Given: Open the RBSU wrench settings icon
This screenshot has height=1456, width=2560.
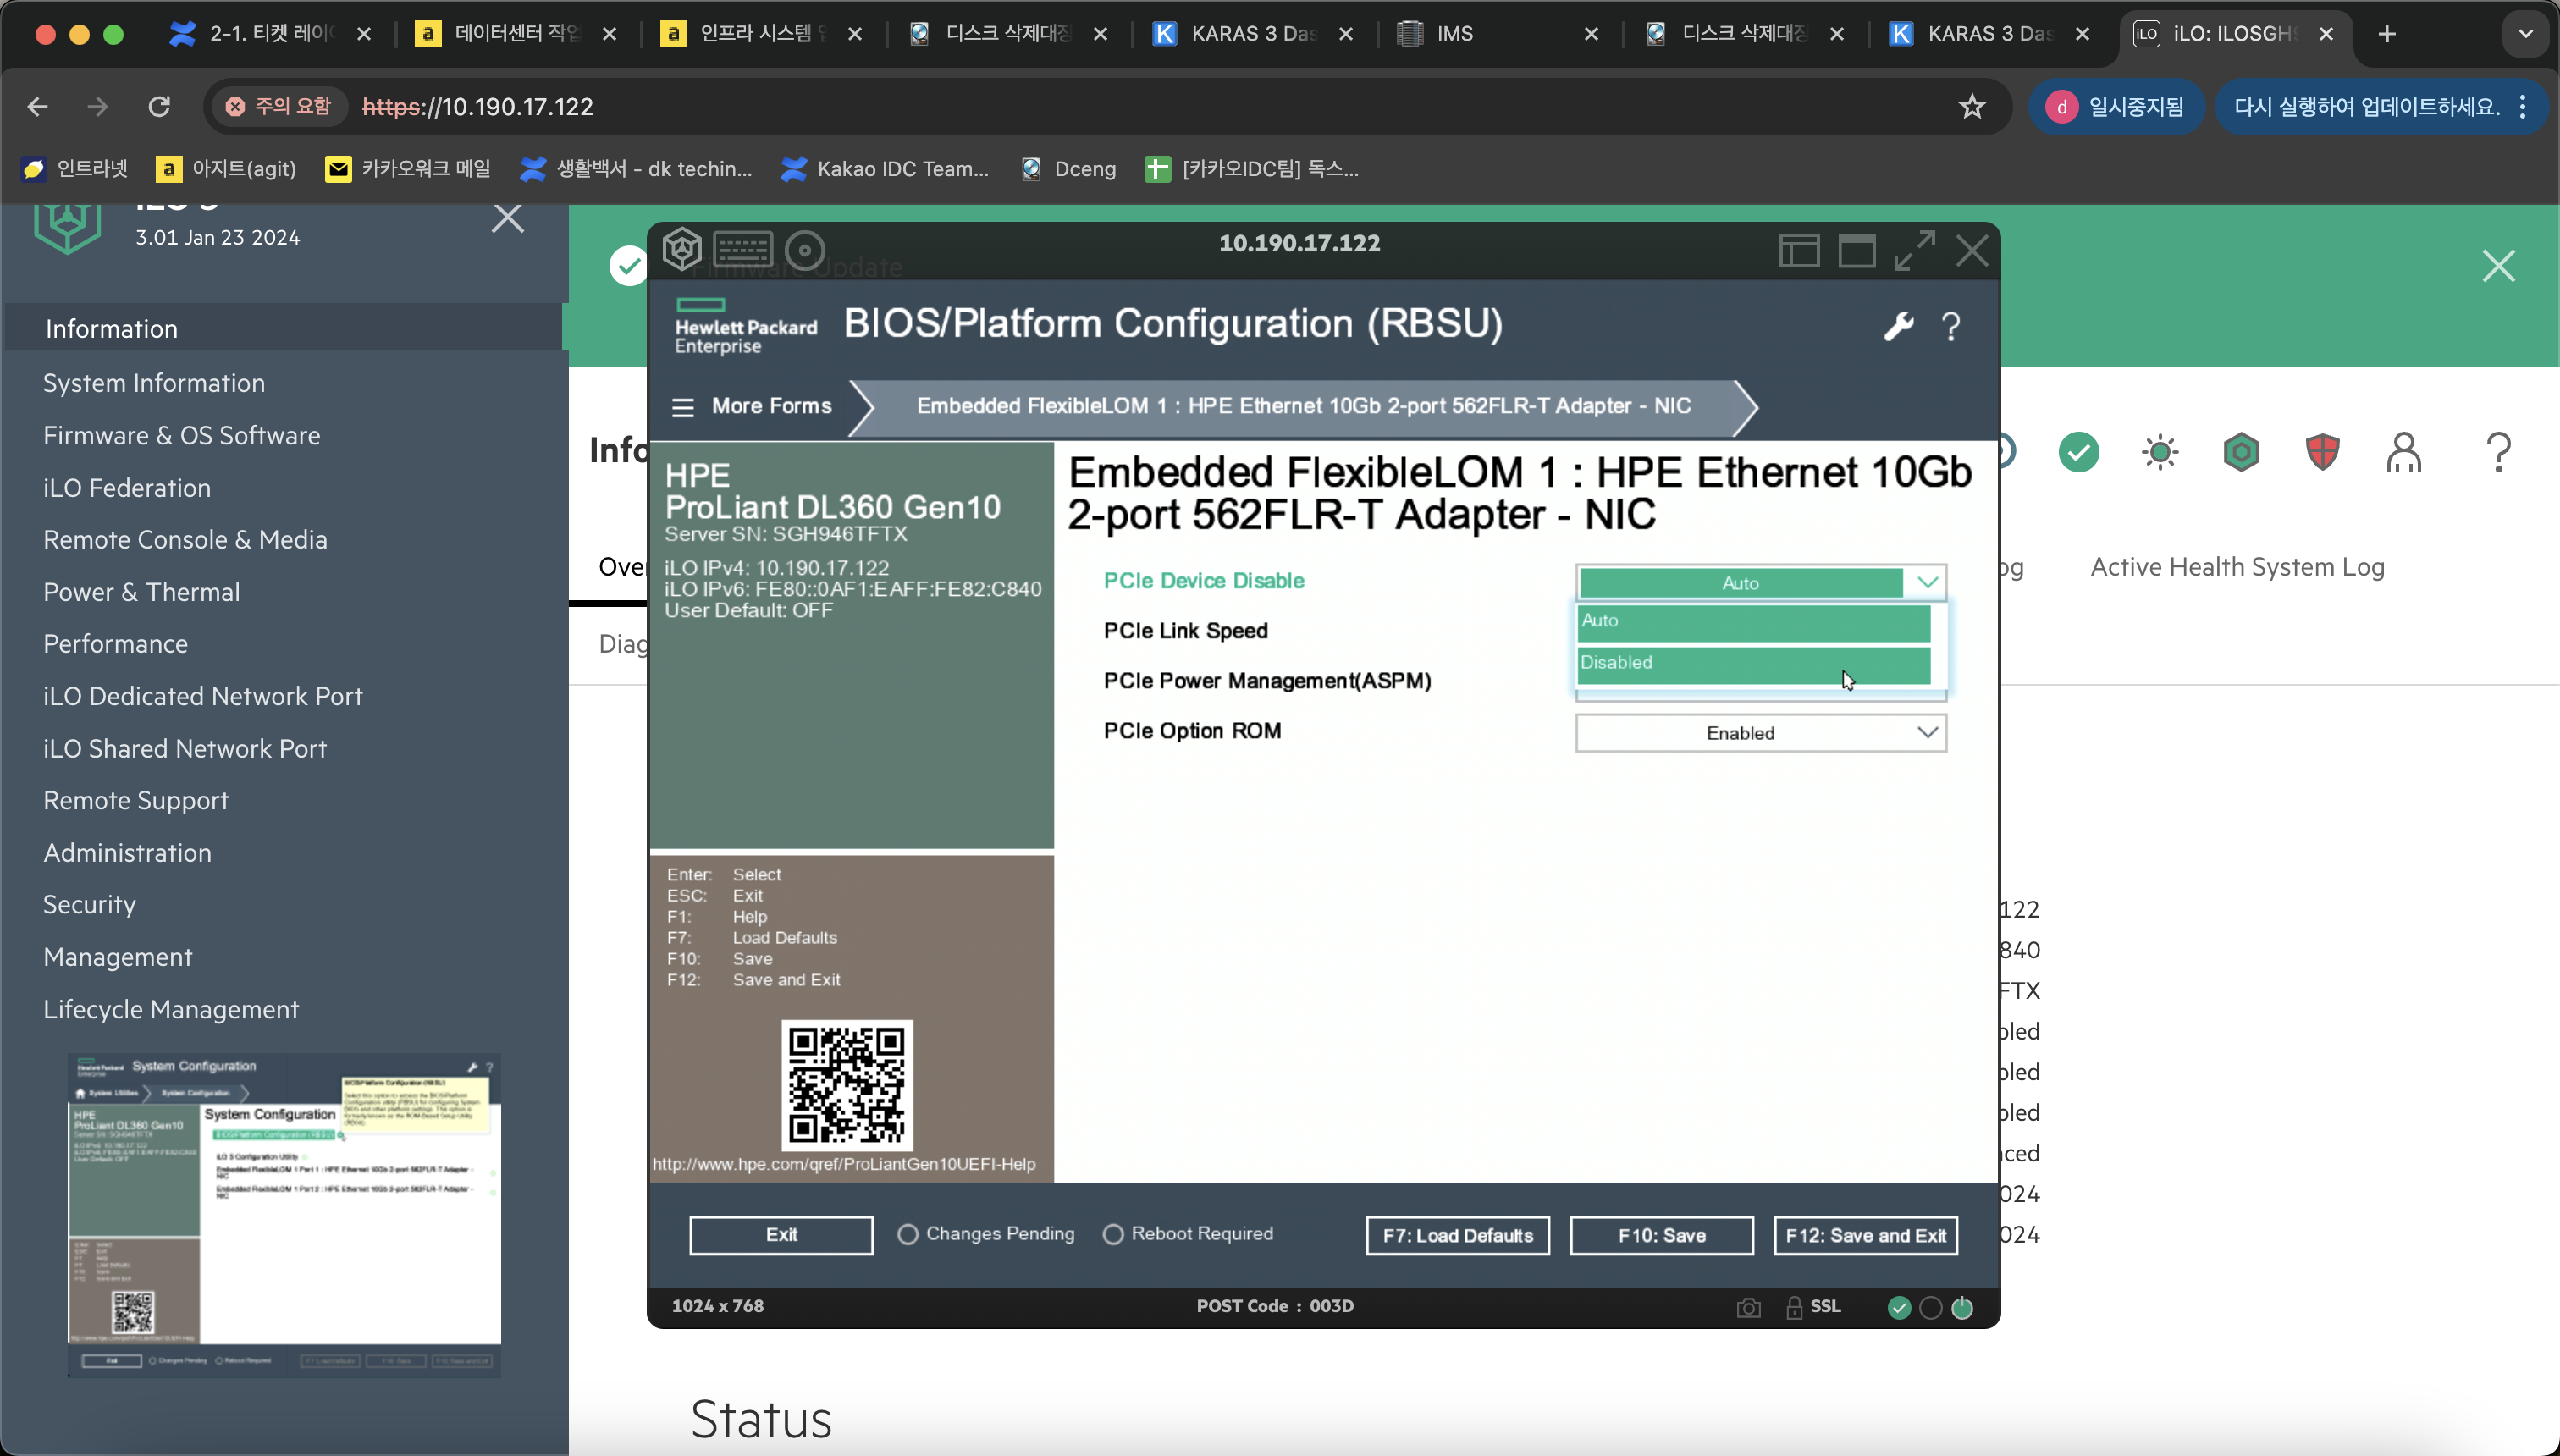Looking at the screenshot, I should (x=1899, y=325).
